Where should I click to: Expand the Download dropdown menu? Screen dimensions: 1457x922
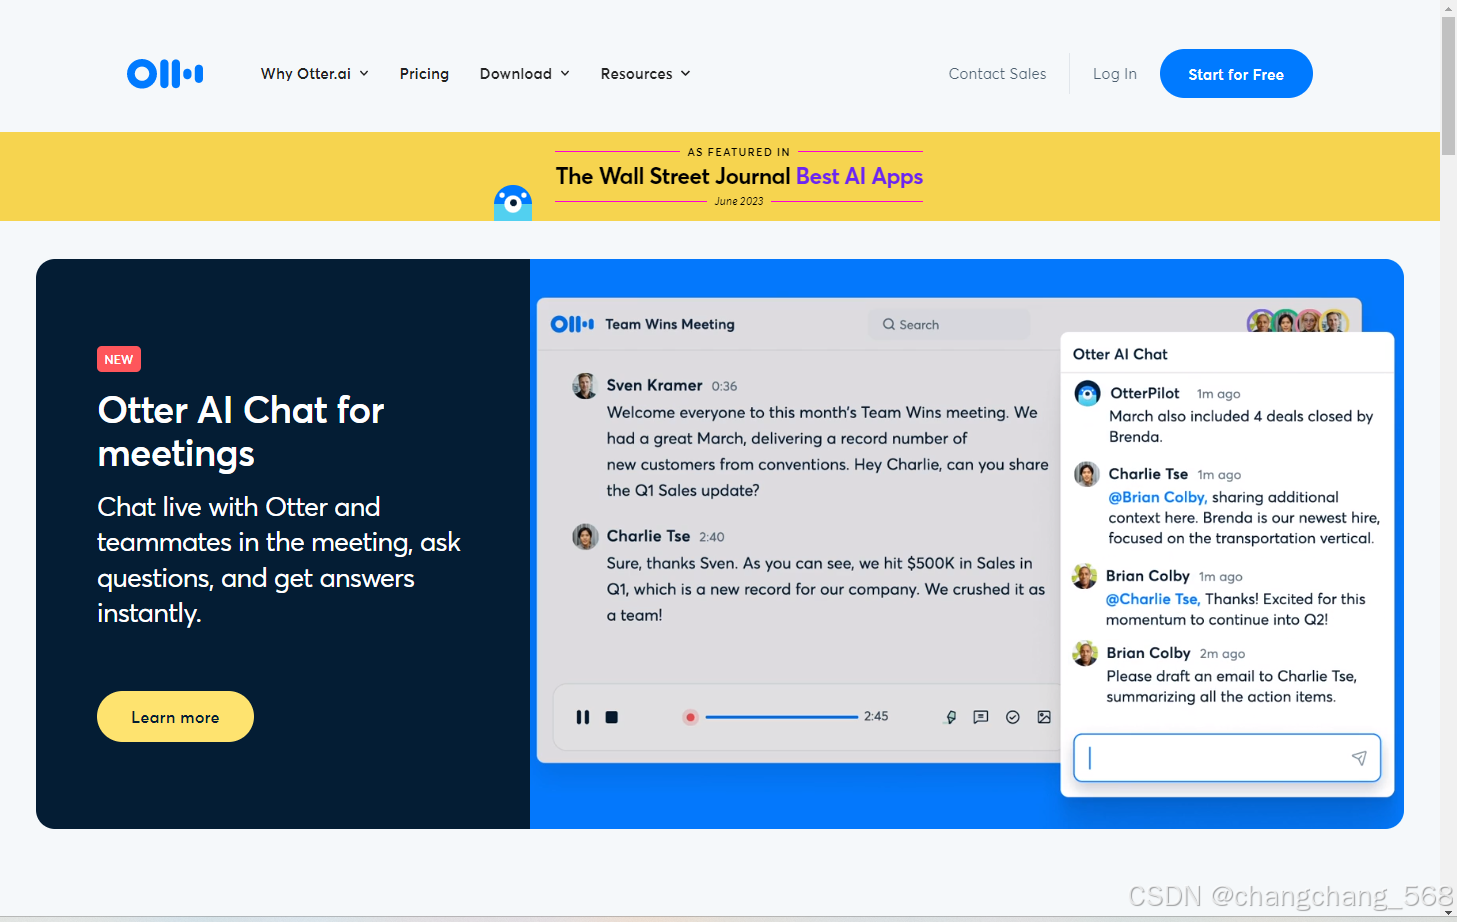[525, 74]
